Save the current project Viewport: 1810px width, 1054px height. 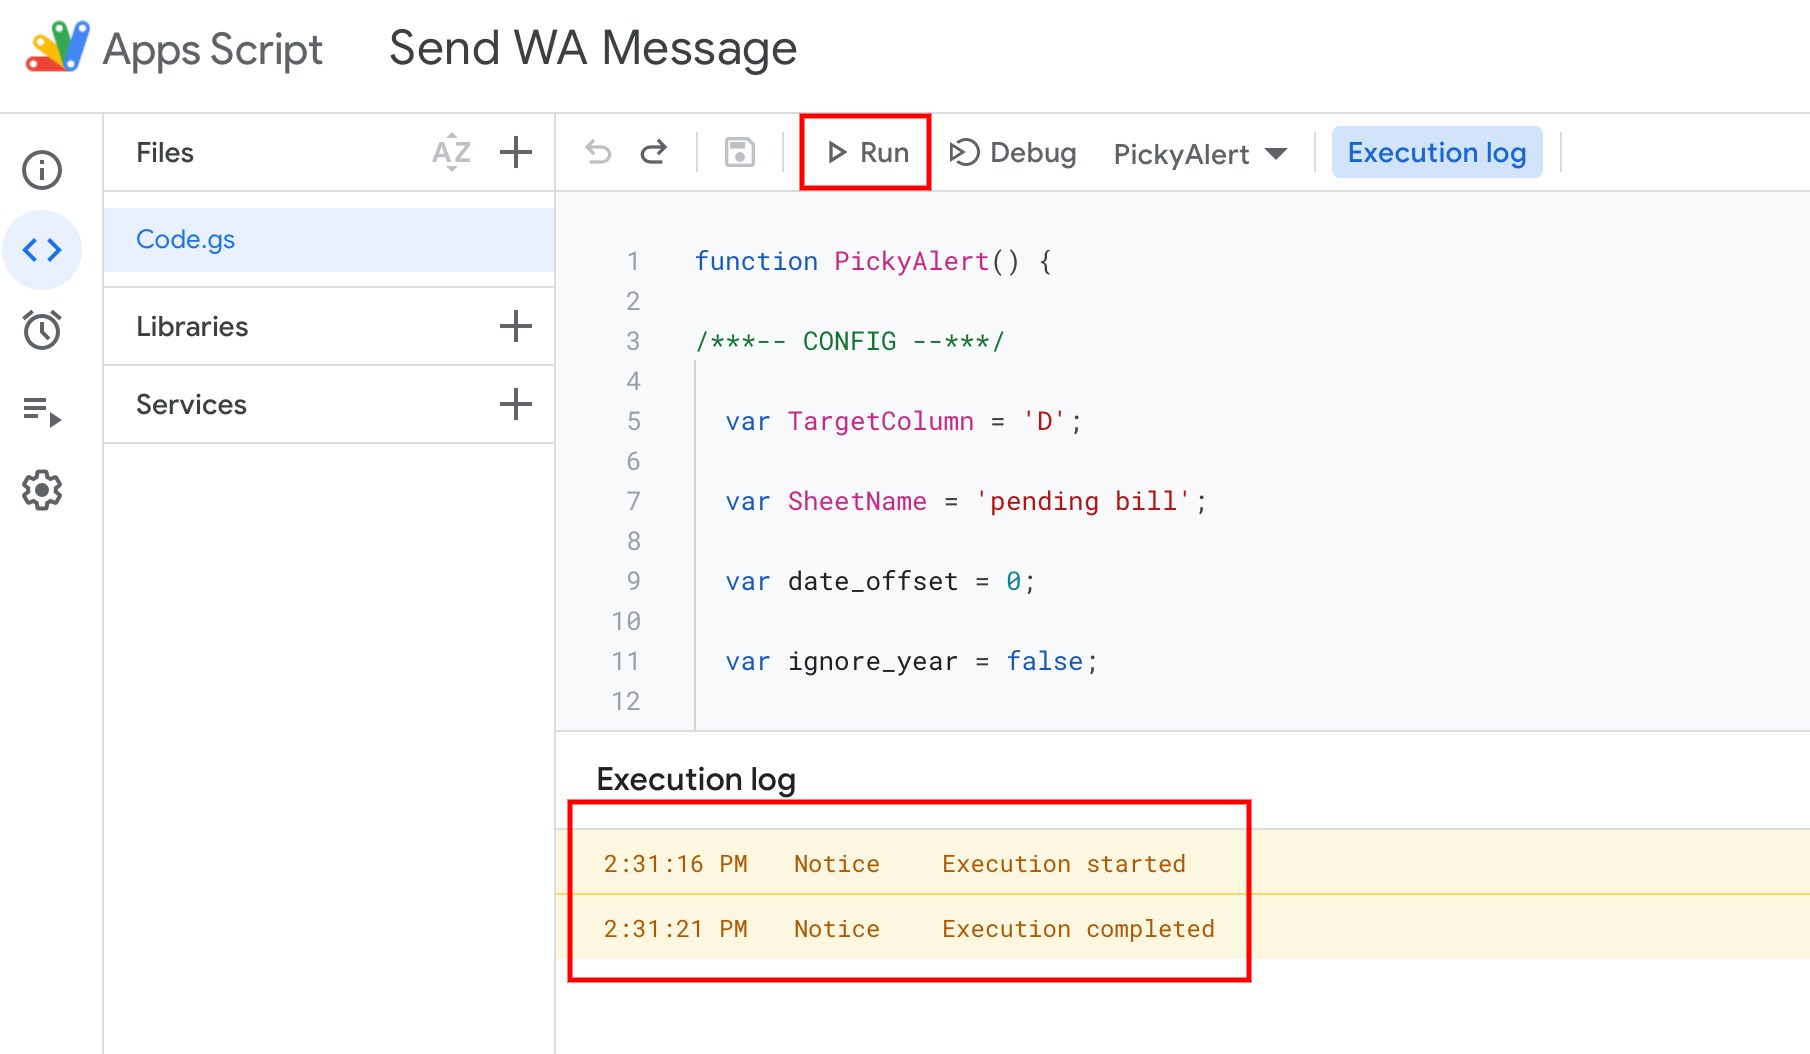[x=739, y=152]
